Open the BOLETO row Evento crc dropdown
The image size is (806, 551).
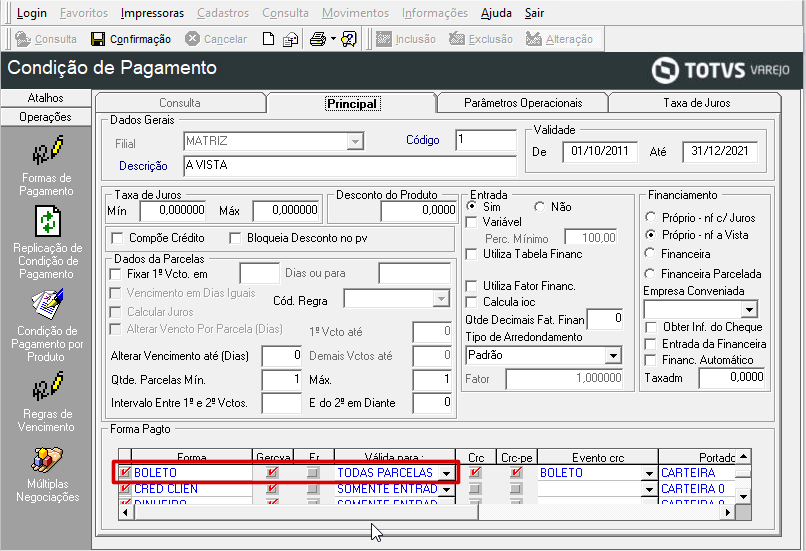649,473
